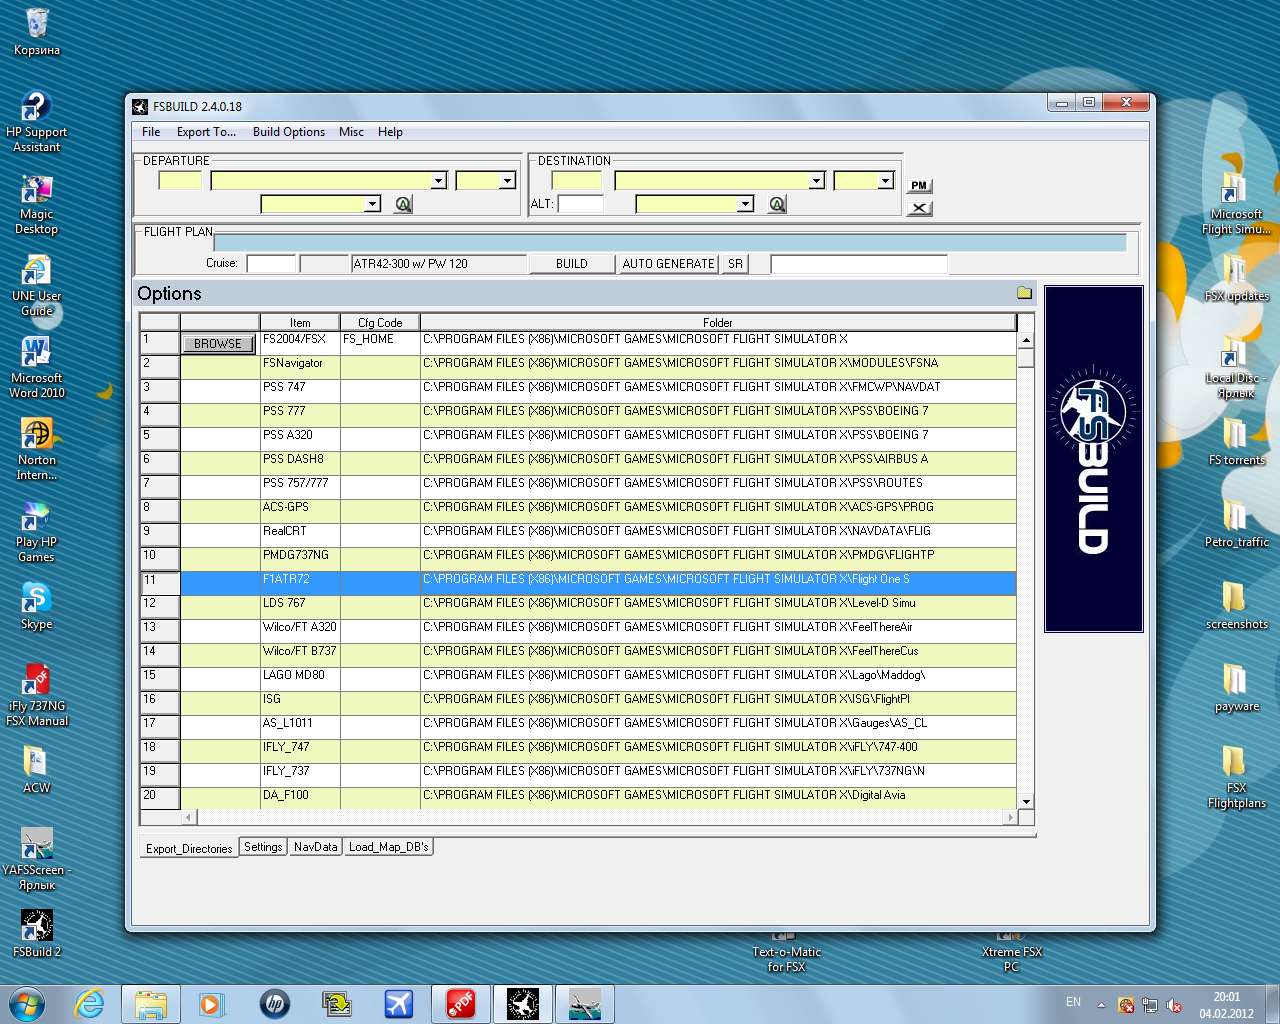The image size is (1280, 1024).
Task: Select the FSBuild 2 desktop shortcut
Action: [x=37, y=934]
